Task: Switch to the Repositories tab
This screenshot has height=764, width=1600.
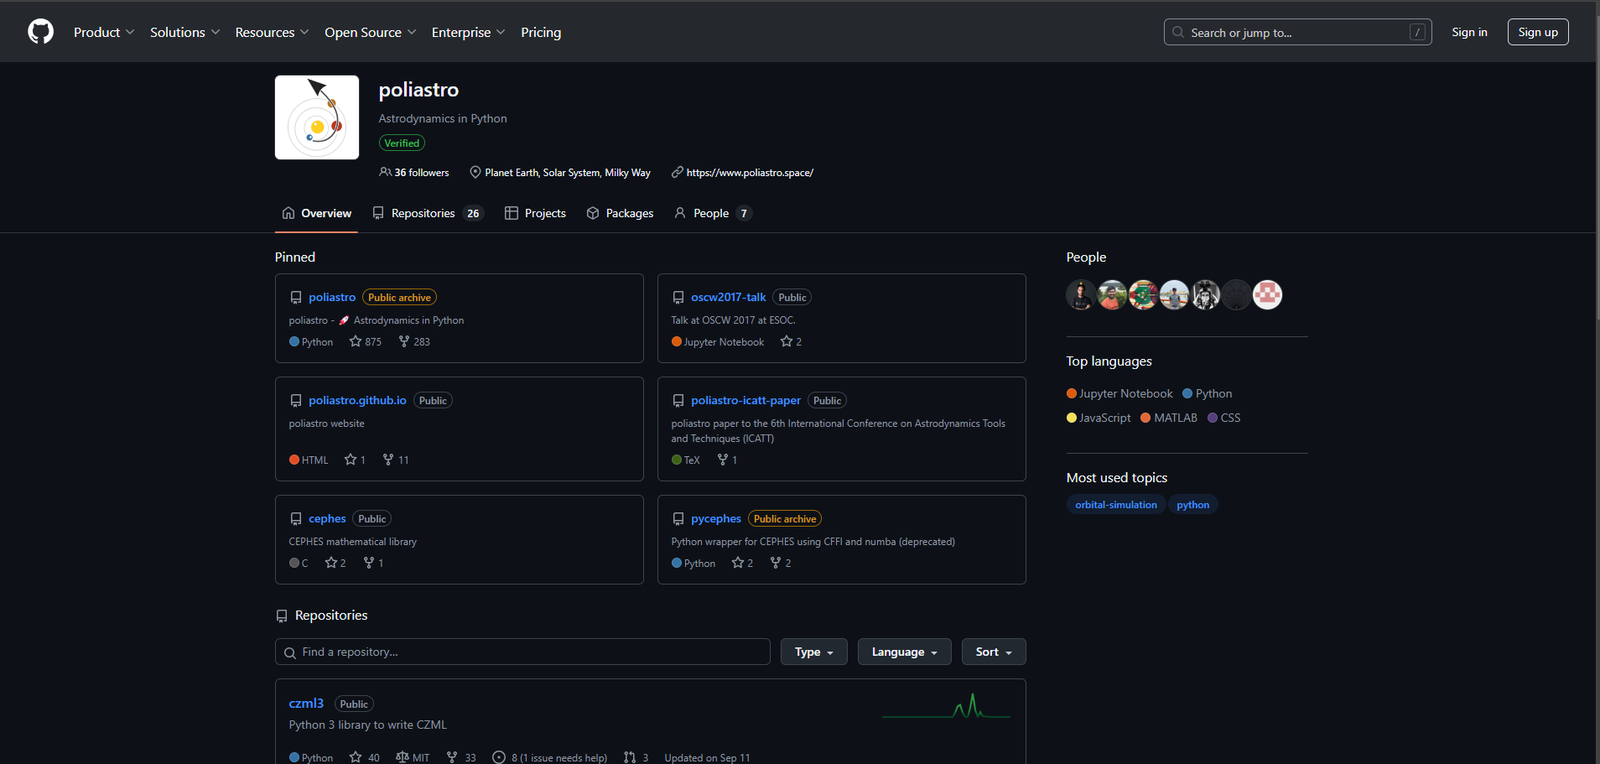Action: click(426, 213)
